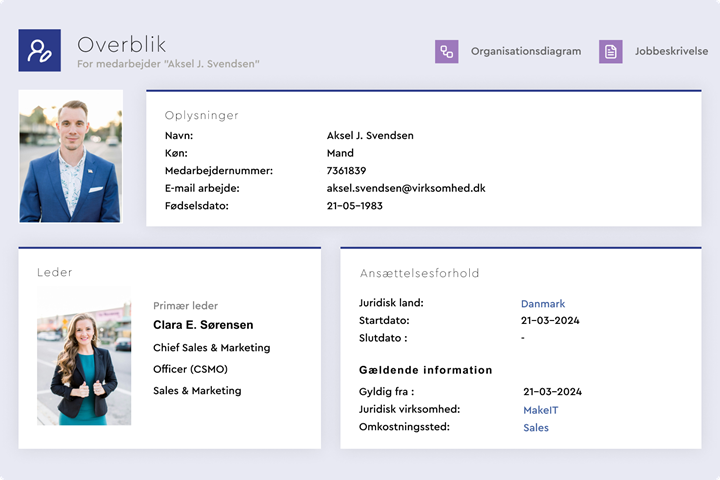This screenshot has height=480, width=720.
Task: Click the e-mail address aksel.svendsen@virksomhed.dk
Action: (406, 188)
